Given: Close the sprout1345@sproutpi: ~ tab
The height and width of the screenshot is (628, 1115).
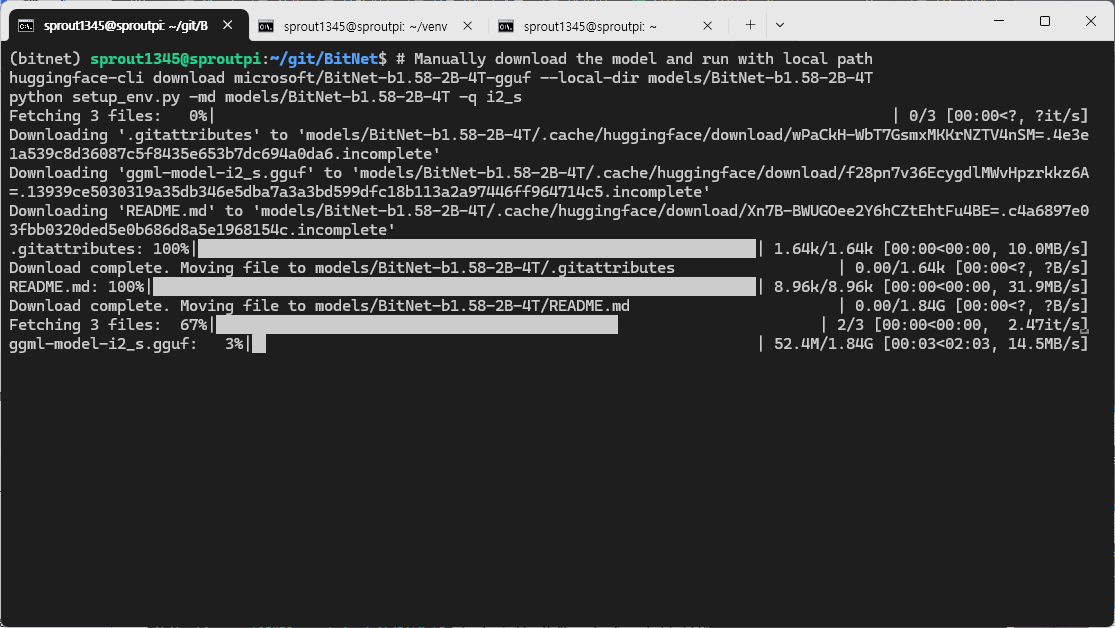Looking at the screenshot, I should point(708,26).
